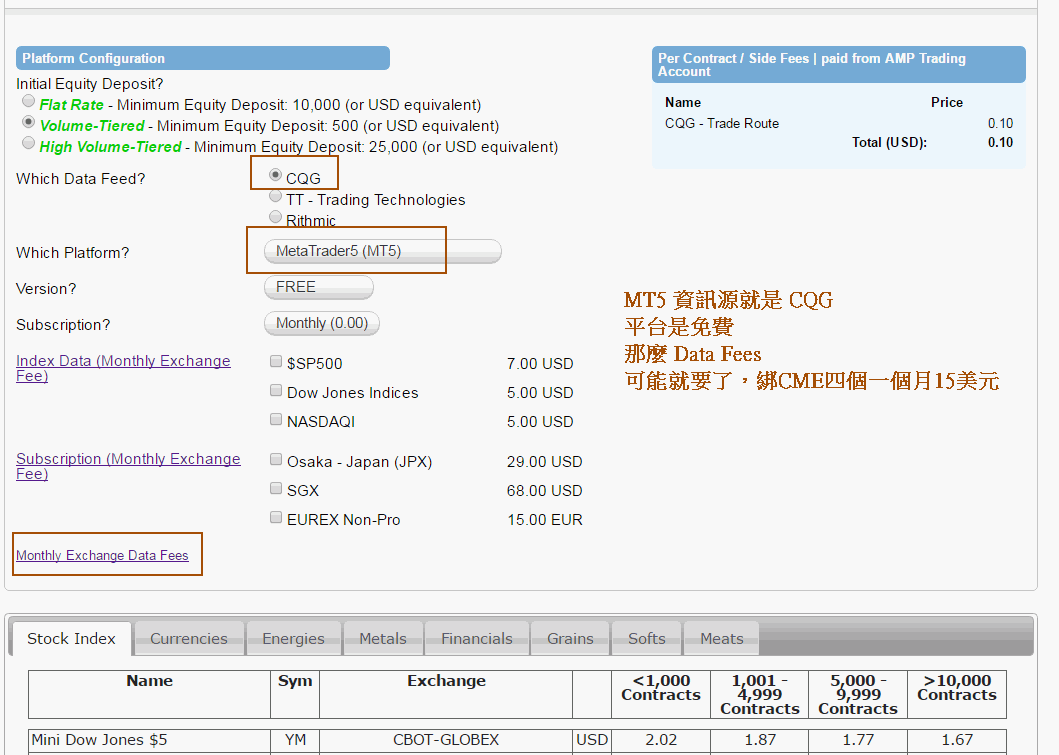Image resolution: width=1059 pixels, height=755 pixels.
Task: Click the YM symbol cell
Action: (295, 740)
